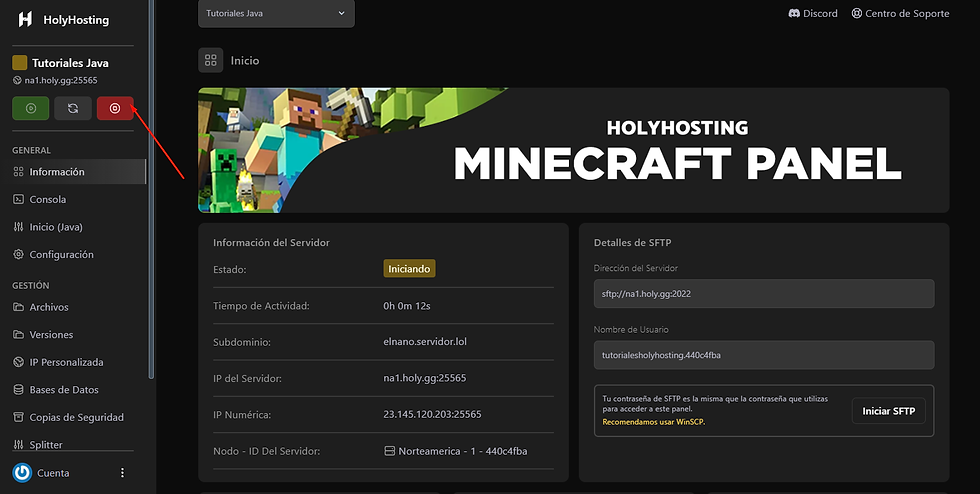Click the Nombre de Usuario SFTP field
The image size is (980, 494).
tap(764, 355)
